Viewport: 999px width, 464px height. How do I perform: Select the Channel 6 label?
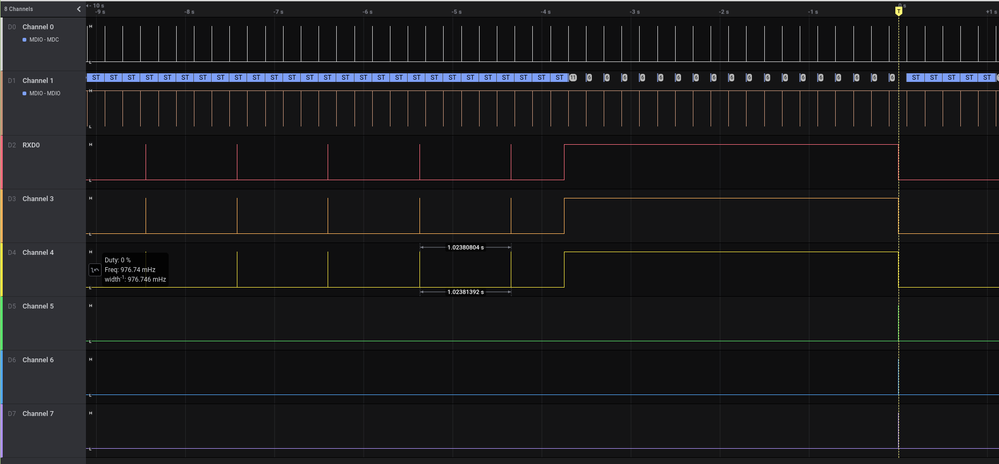[x=38, y=360]
